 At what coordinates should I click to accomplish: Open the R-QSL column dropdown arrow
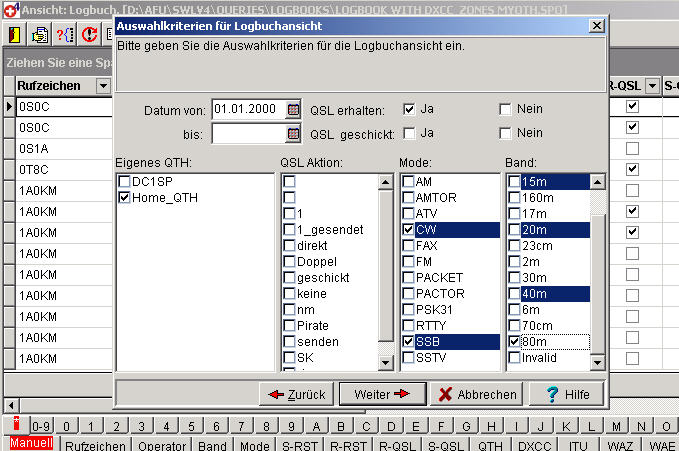pyautogui.click(x=652, y=86)
